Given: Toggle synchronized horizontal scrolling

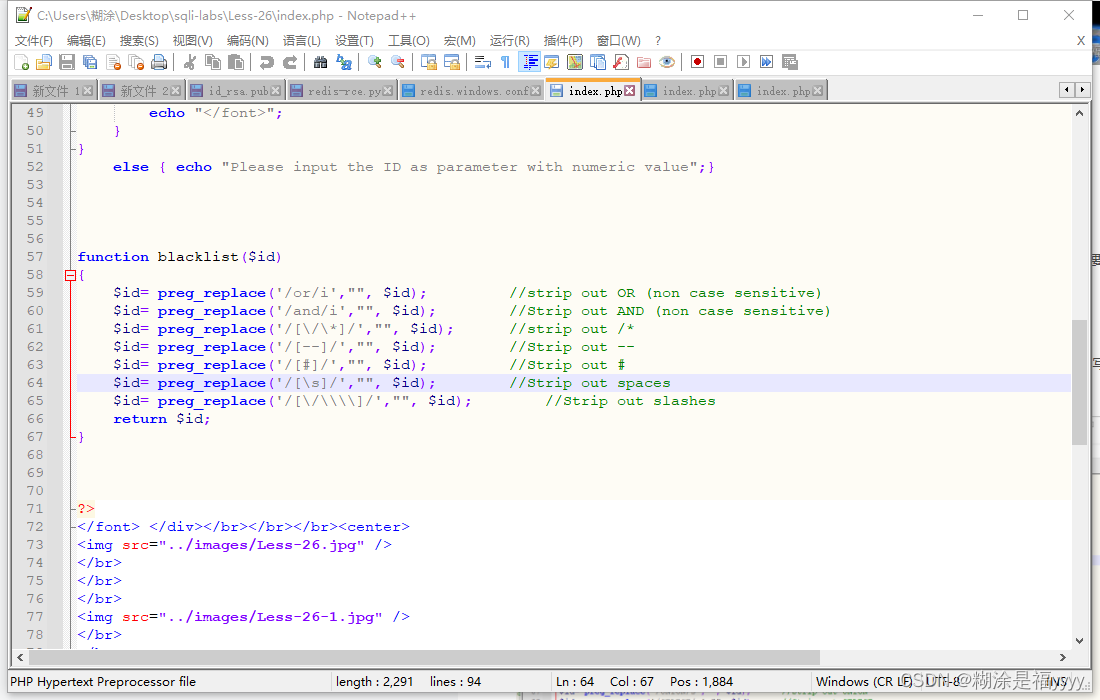Looking at the screenshot, I should tap(452, 62).
